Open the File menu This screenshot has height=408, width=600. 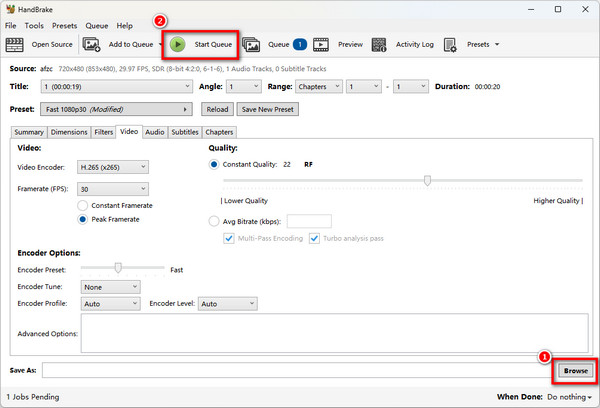(11, 26)
